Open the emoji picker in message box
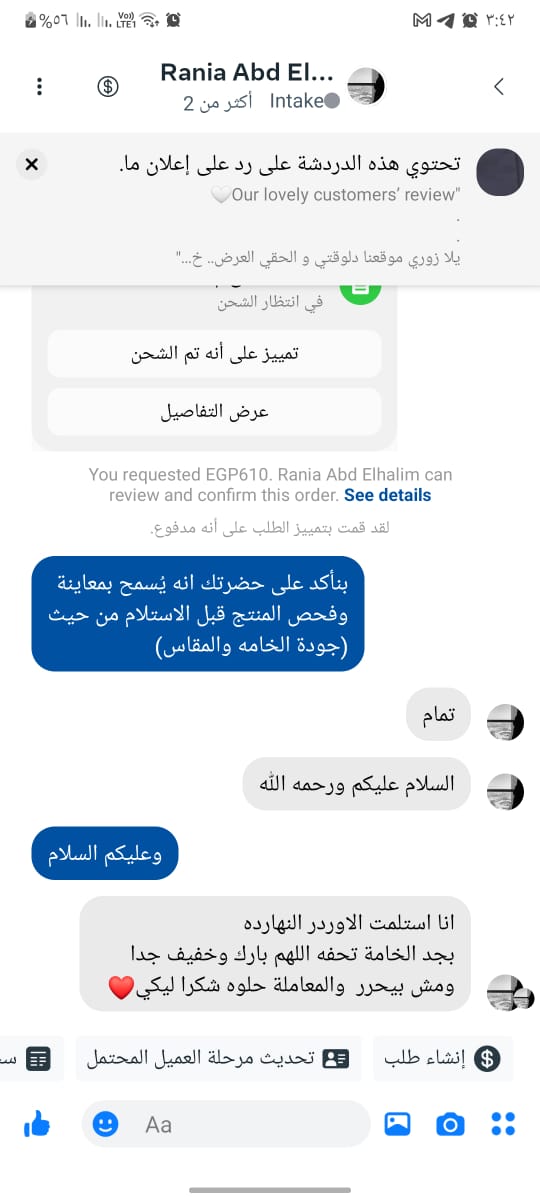The width and height of the screenshot is (540, 1200). tap(105, 1124)
